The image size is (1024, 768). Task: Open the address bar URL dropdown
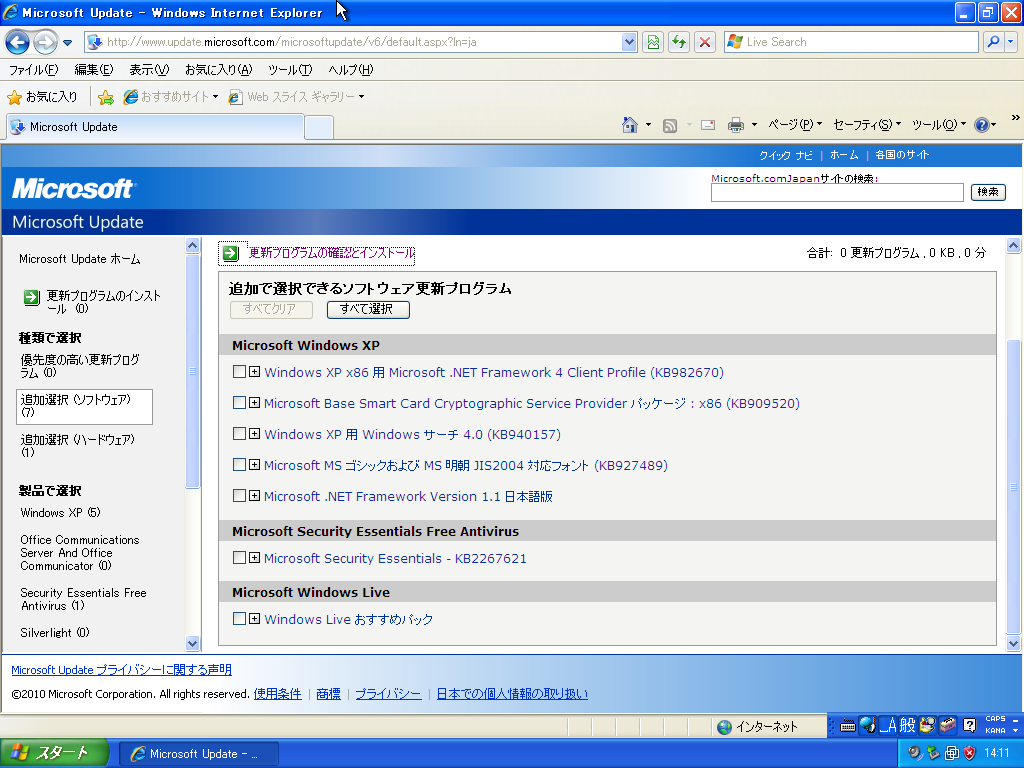click(629, 42)
